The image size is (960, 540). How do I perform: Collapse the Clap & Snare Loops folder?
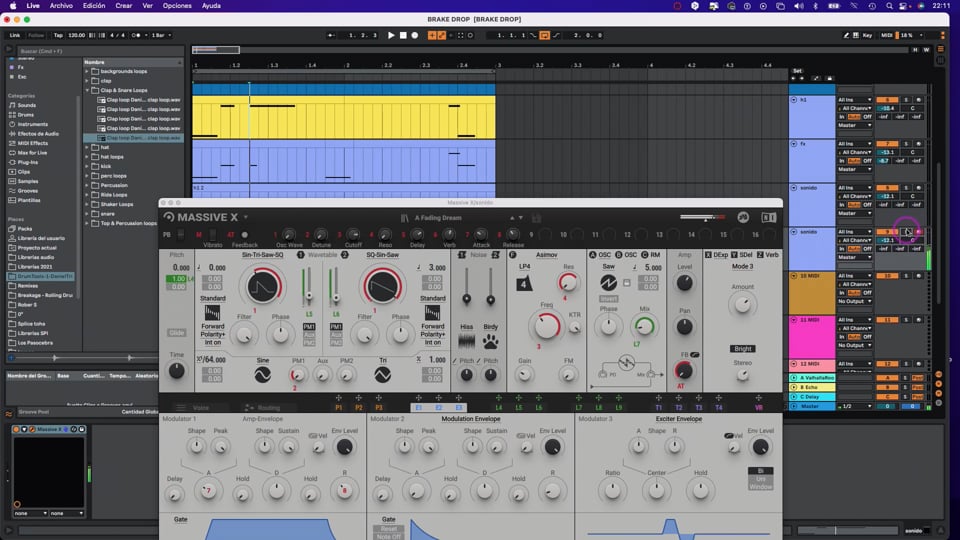click(87, 91)
